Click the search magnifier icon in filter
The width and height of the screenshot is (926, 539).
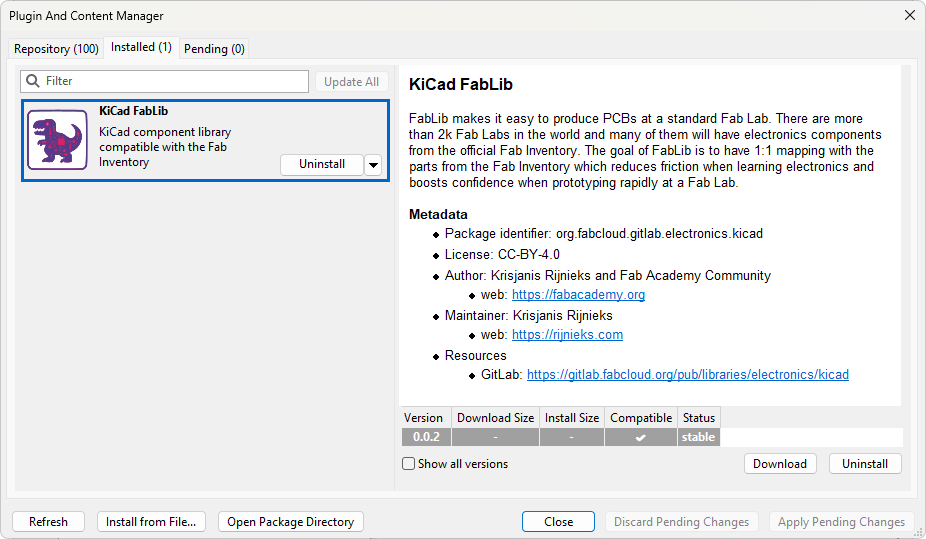[33, 81]
